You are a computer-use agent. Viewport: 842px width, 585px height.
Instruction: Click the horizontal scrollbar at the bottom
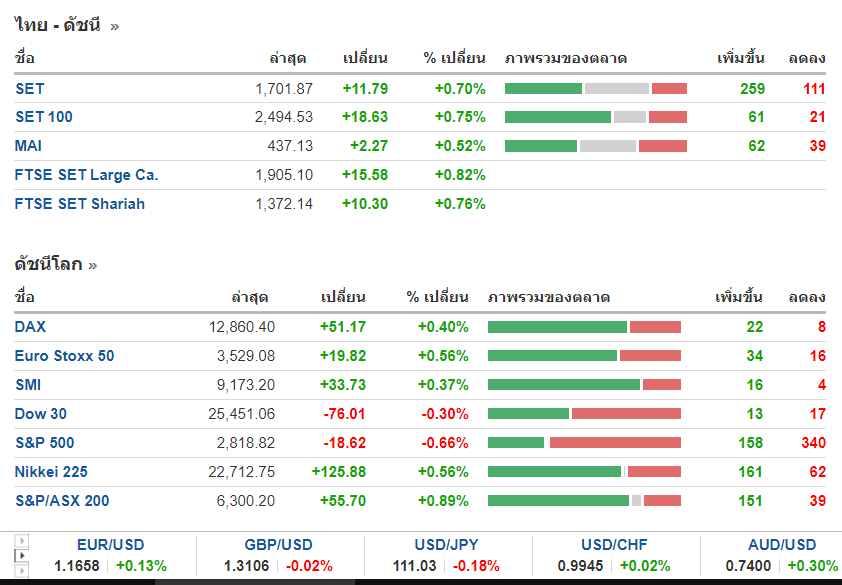click(x=420, y=581)
